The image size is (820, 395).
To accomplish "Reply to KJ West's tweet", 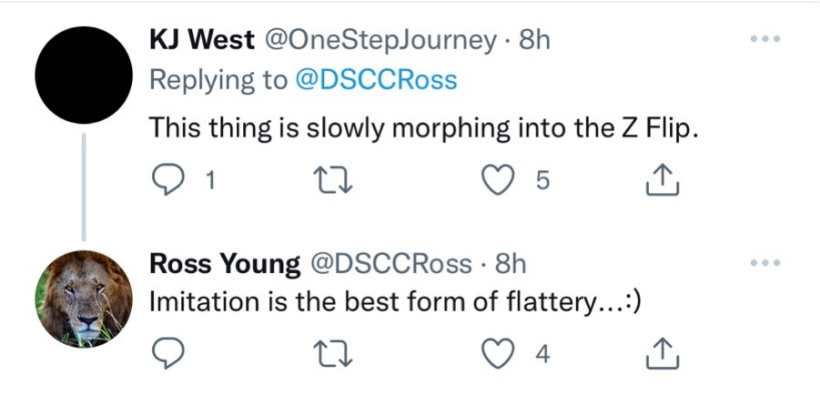I will [x=167, y=181].
